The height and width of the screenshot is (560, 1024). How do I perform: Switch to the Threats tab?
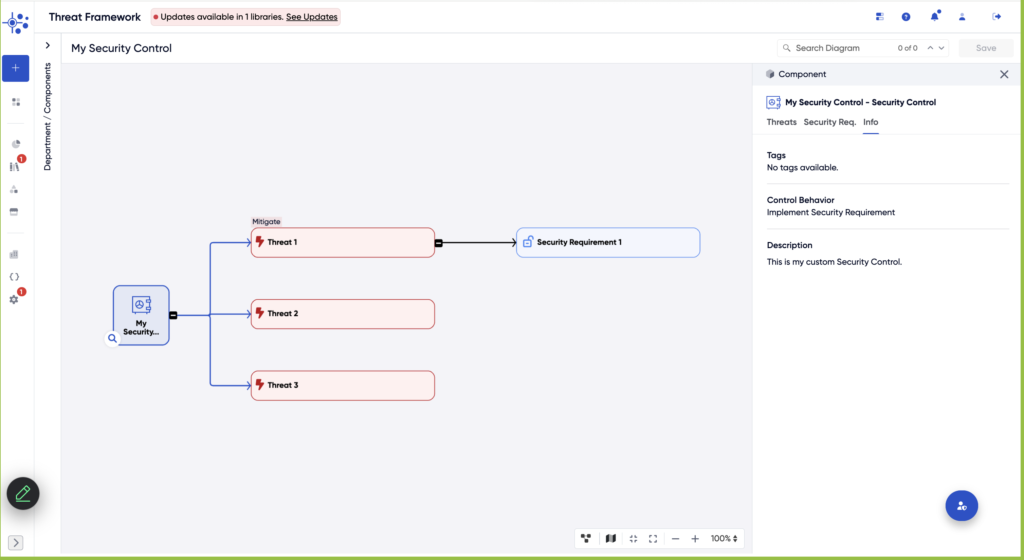(x=781, y=122)
